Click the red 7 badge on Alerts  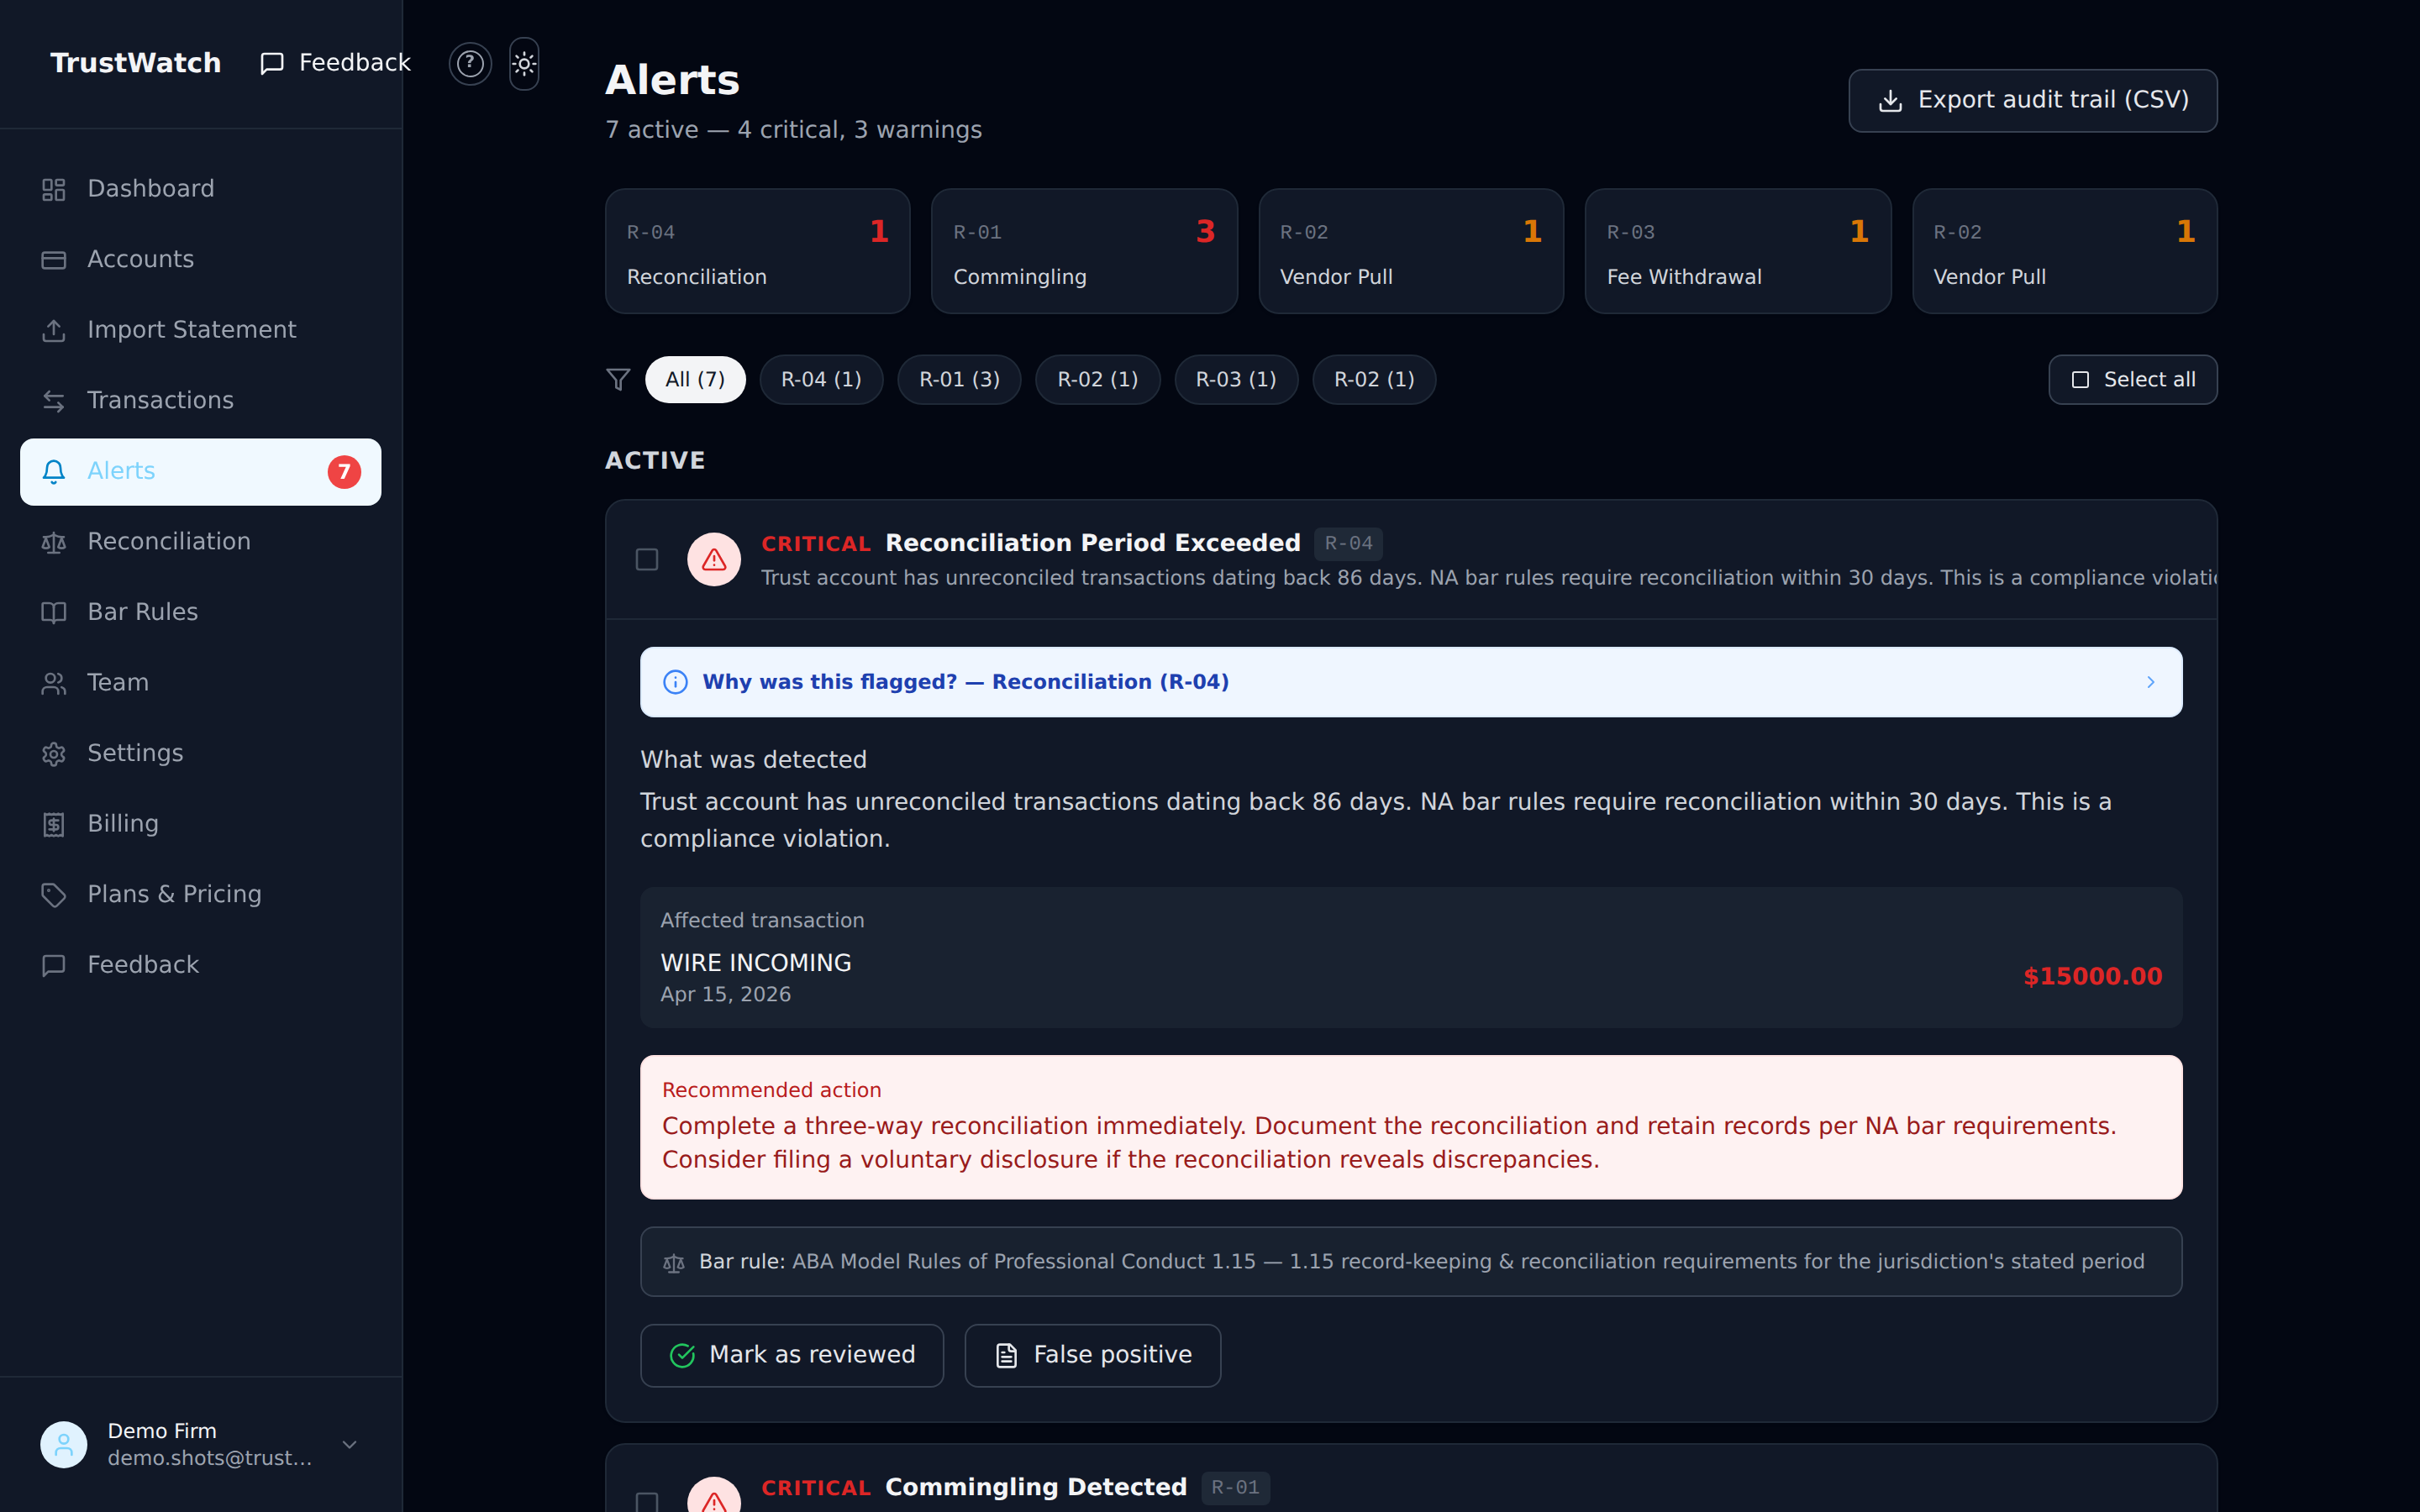(344, 472)
